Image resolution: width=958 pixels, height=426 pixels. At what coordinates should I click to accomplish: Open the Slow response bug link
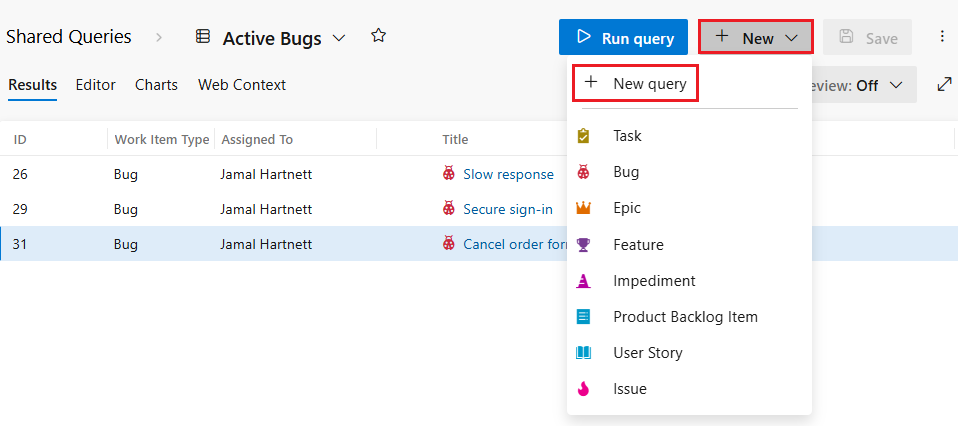(508, 174)
